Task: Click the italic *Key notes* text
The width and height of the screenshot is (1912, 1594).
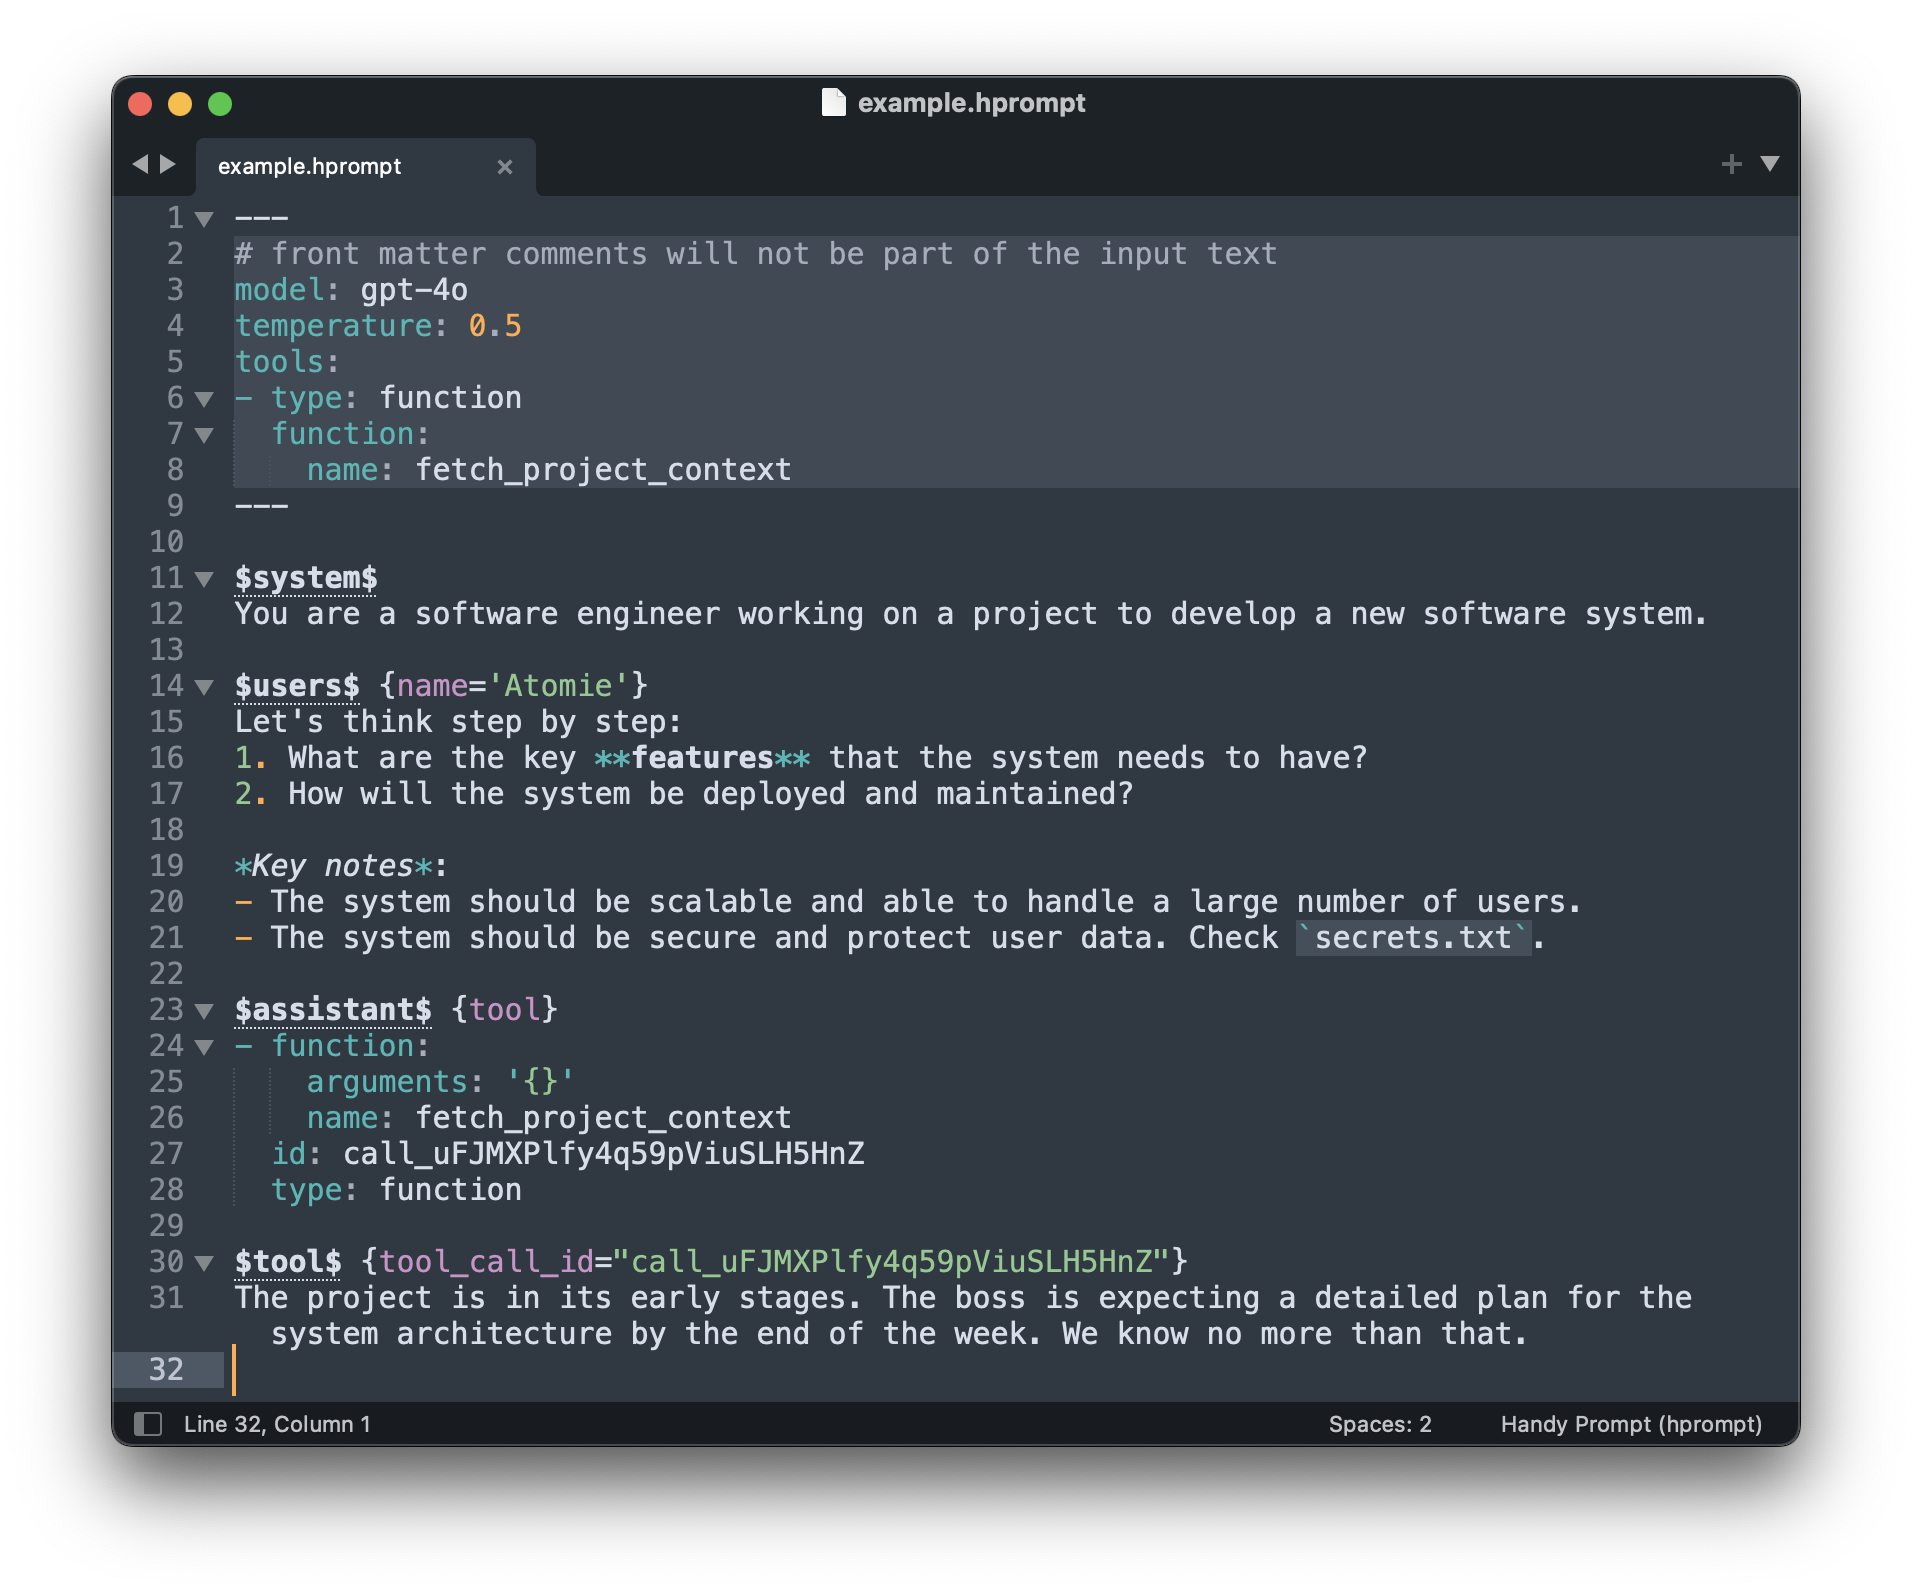Action: pyautogui.click(x=333, y=866)
